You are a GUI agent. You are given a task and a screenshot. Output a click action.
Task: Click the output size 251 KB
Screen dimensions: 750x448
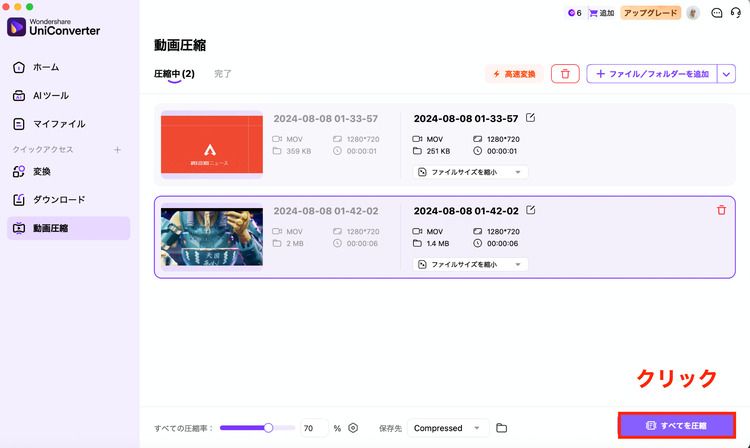pos(438,151)
